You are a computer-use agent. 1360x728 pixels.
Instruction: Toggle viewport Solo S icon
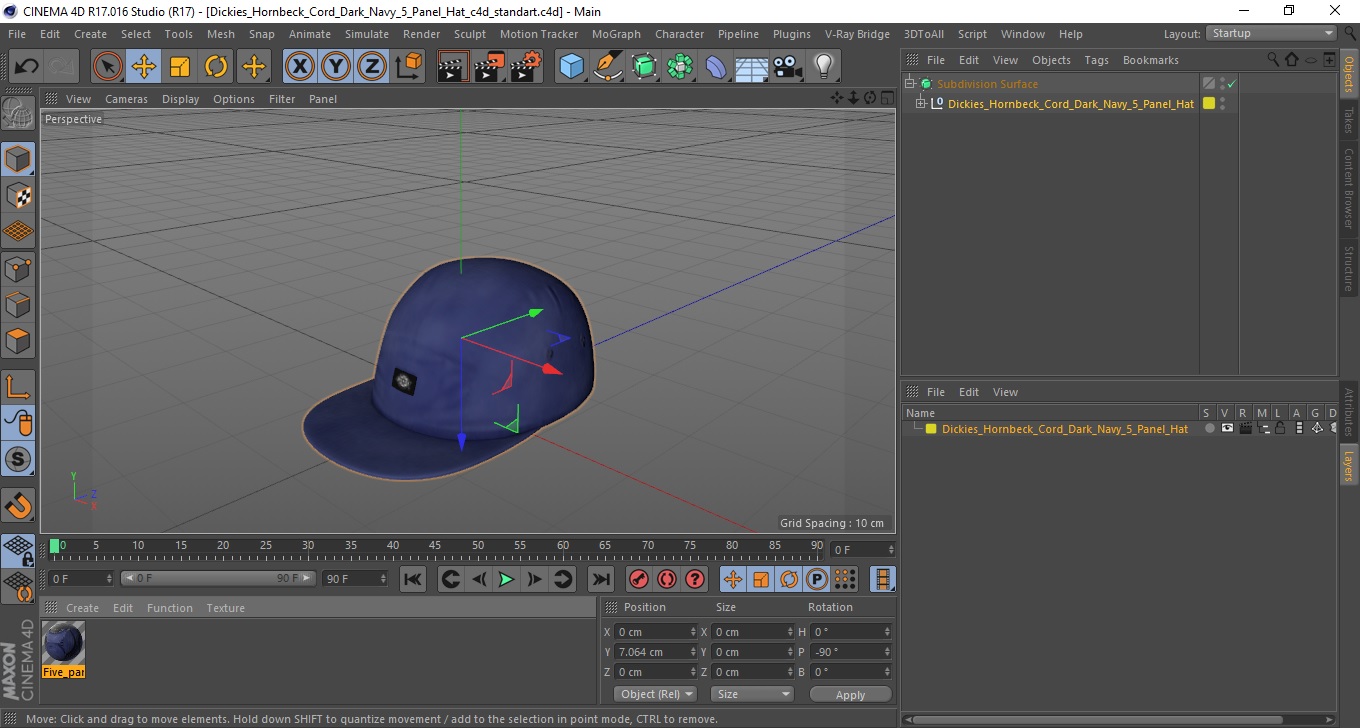(18, 459)
